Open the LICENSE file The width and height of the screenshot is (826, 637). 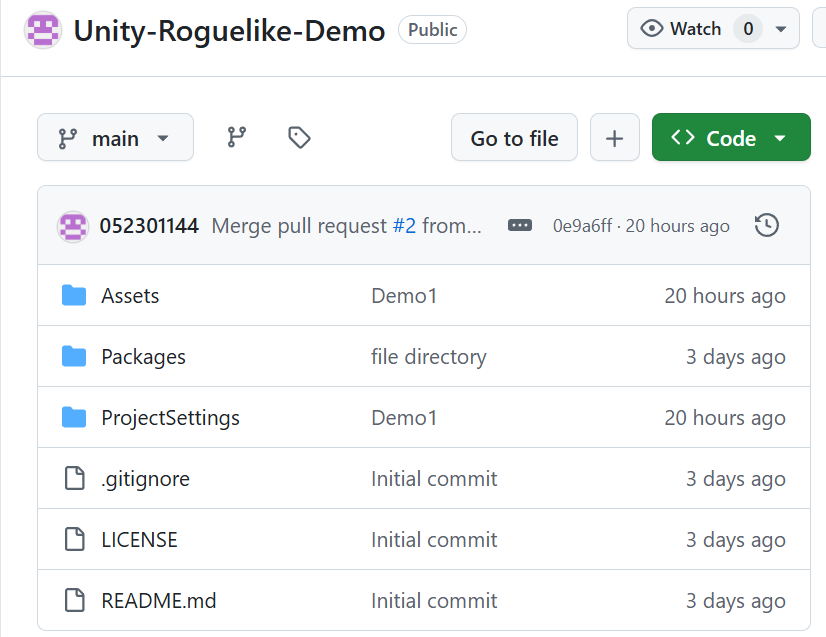pyautogui.click(x=139, y=540)
